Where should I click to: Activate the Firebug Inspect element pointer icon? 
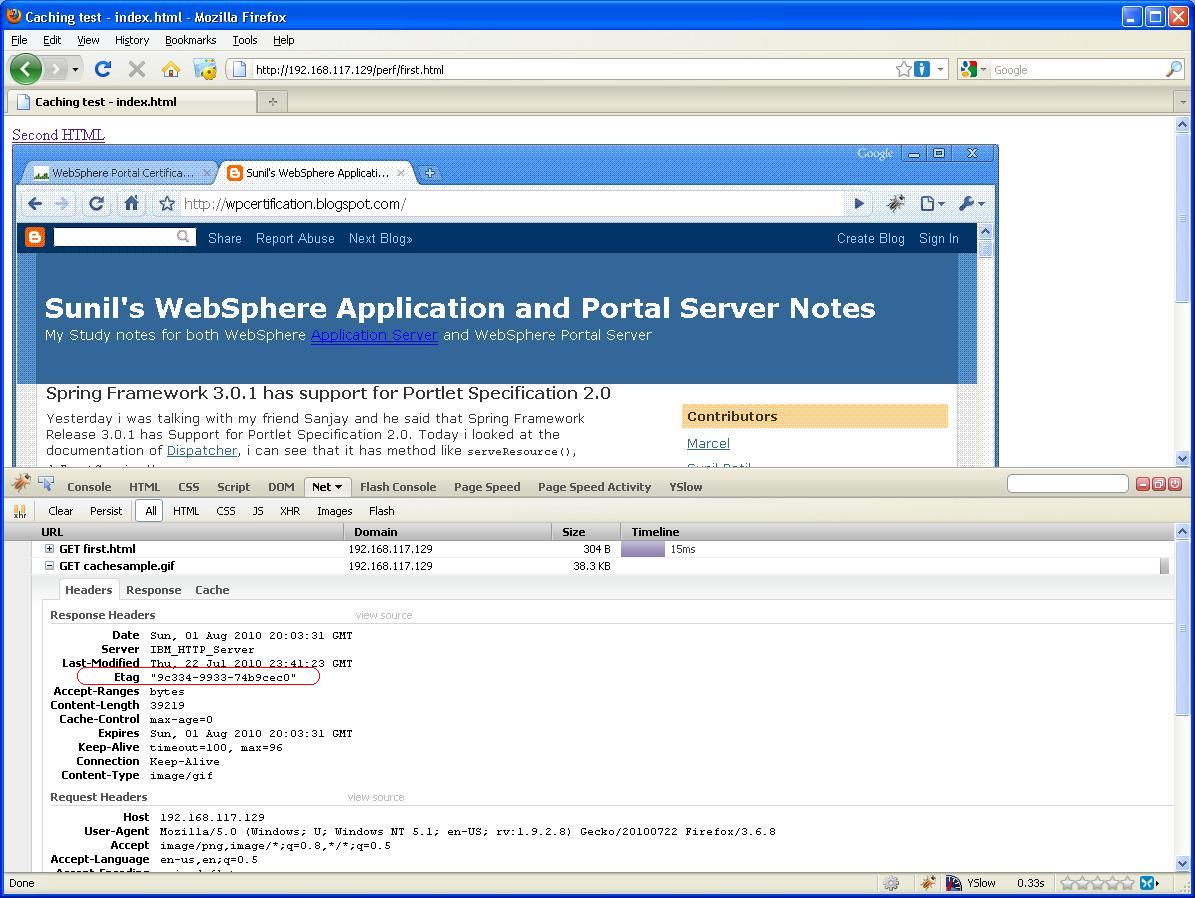click(46, 484)
